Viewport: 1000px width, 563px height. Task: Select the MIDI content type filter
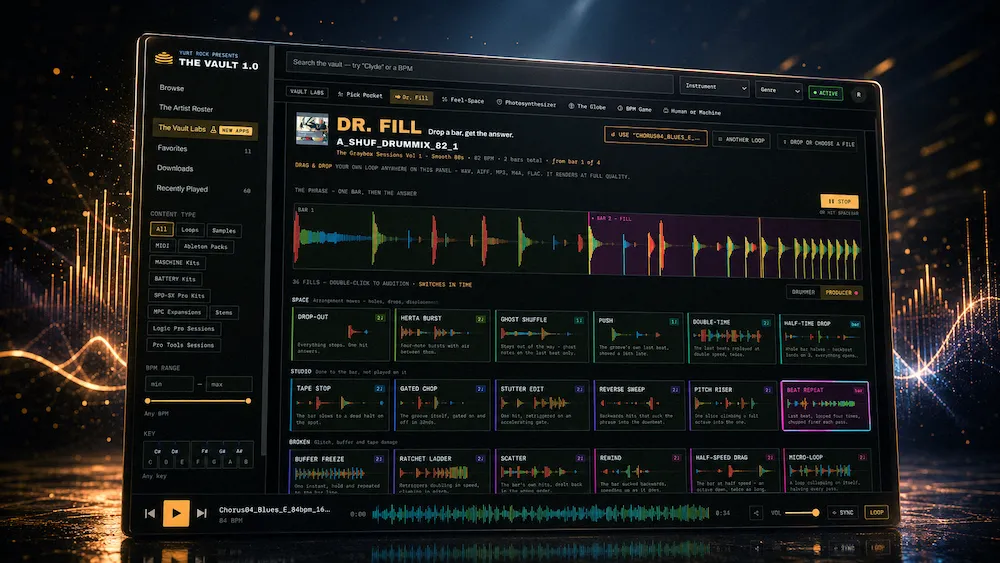[x=162, y=245]
